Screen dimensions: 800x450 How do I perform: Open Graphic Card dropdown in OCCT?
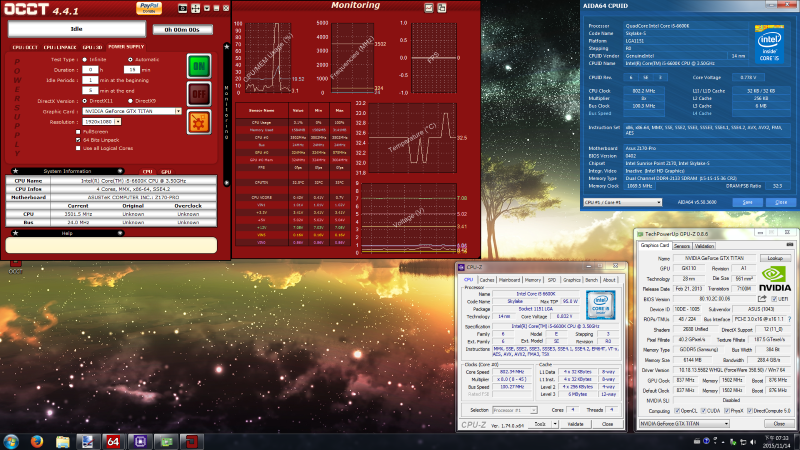coord(178,111)
